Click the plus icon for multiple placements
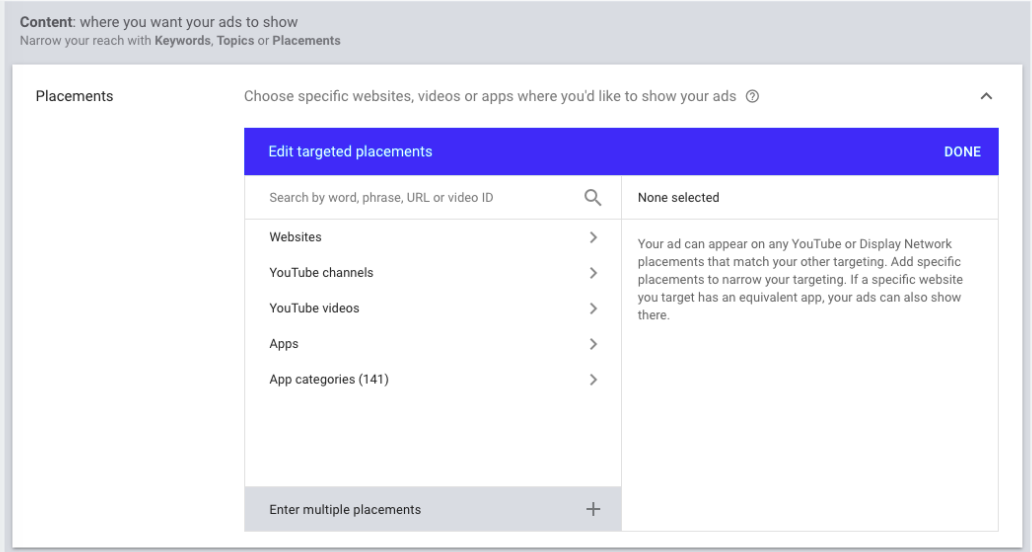 (593, 509)
